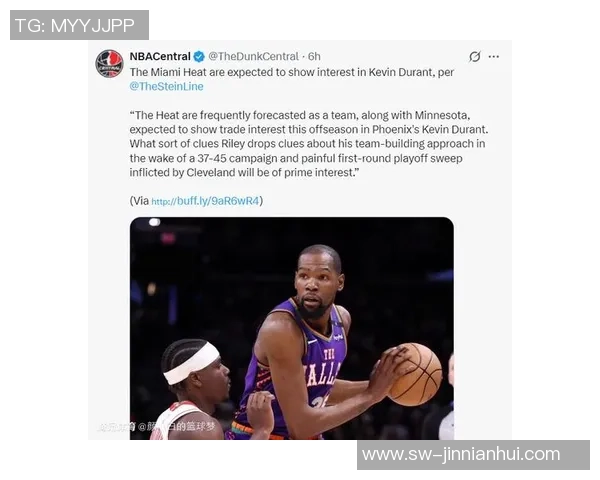Click the basketball in the photo
The width and height of the screenshot is (600, 480).
point(415,374)
